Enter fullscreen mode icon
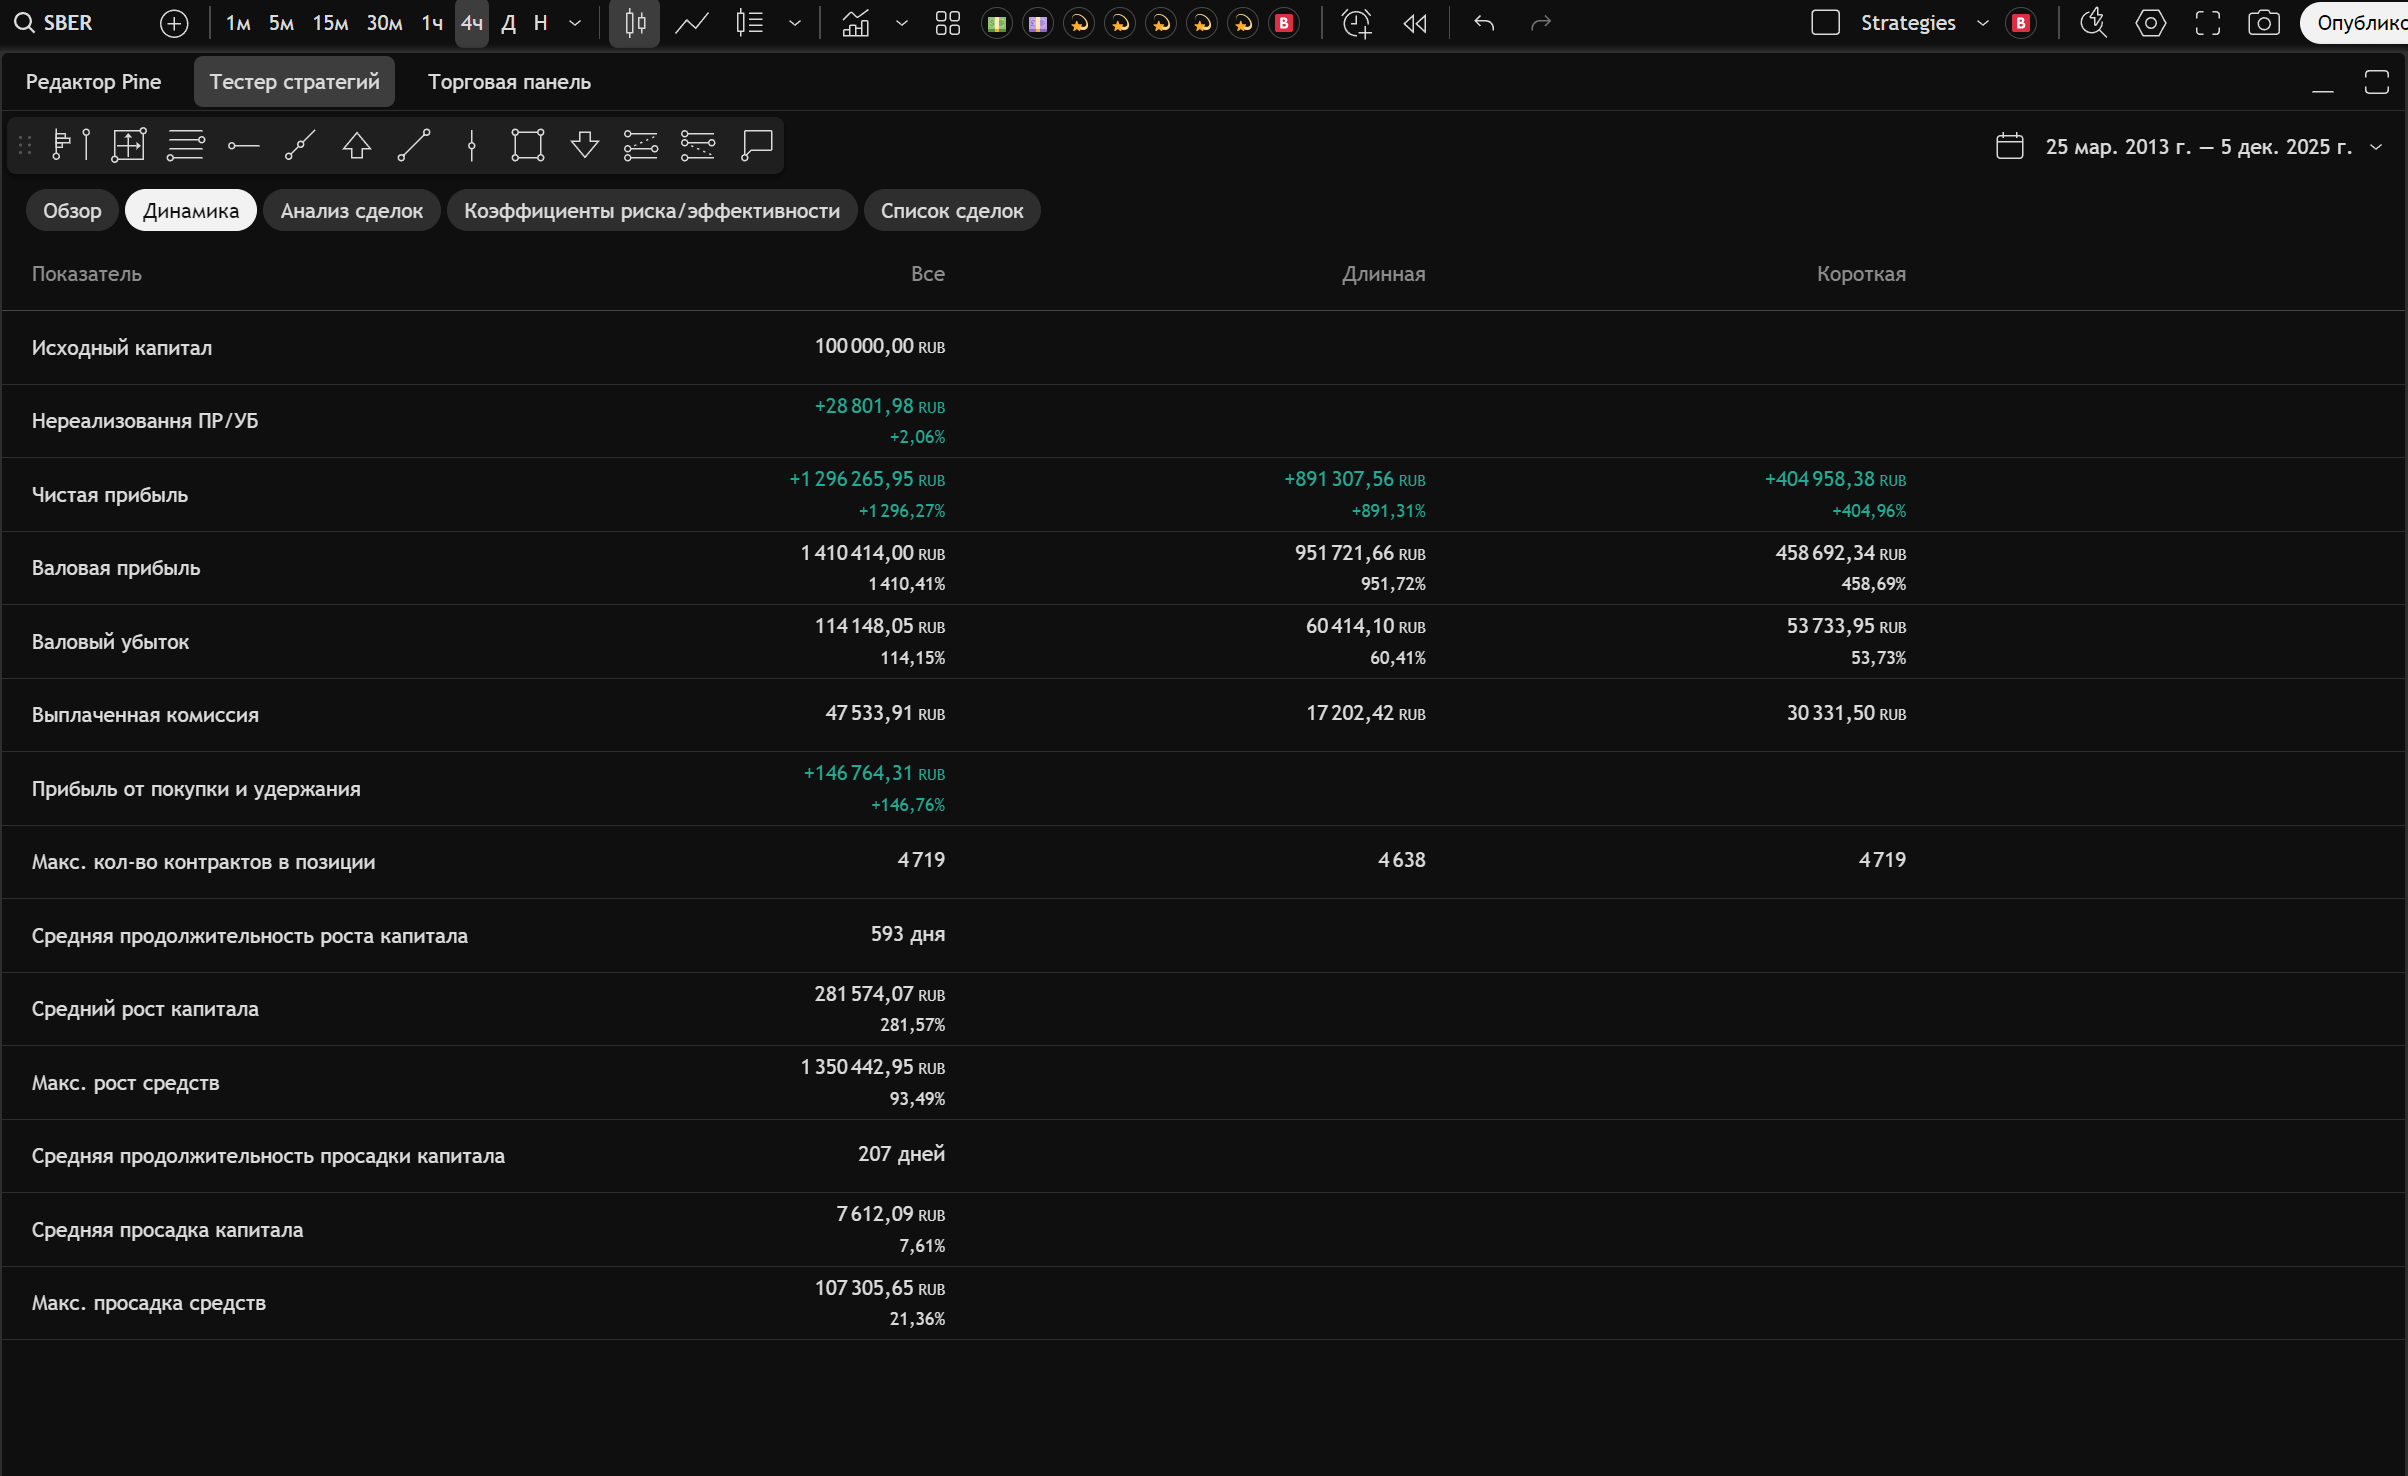 2207,23
